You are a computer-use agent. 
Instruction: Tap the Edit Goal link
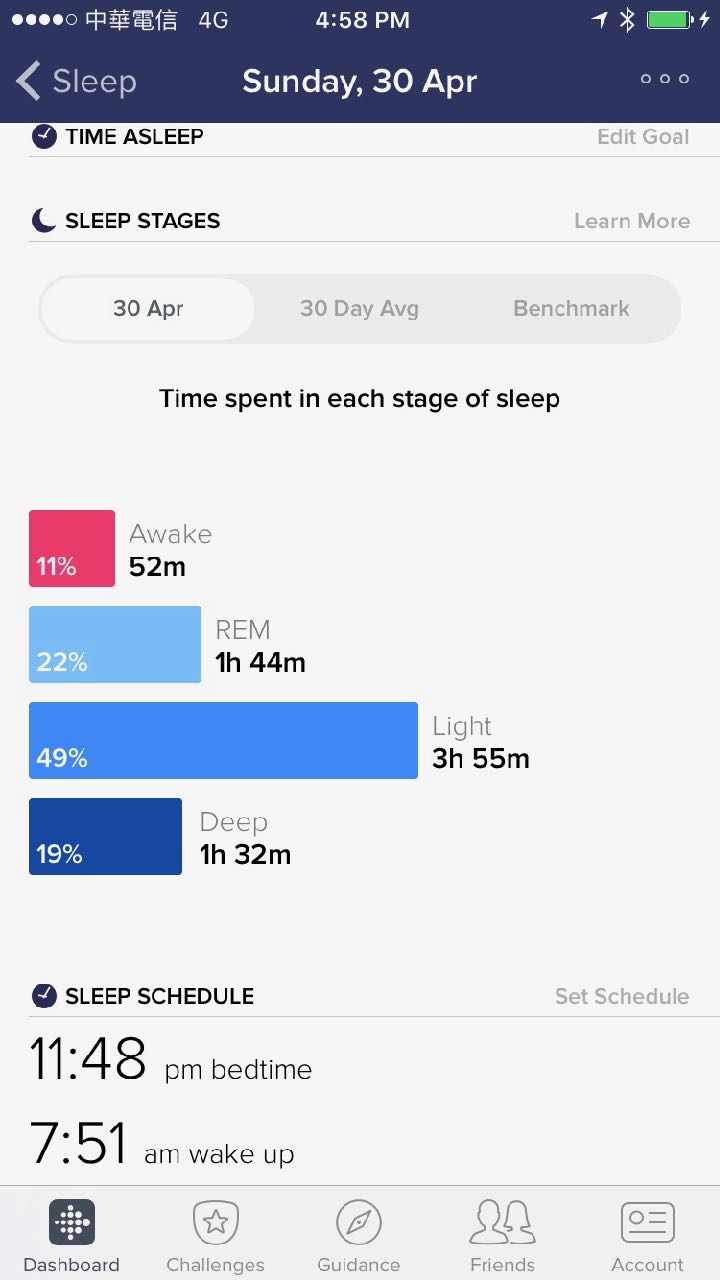pyautogui.click(x=643, y=137)
